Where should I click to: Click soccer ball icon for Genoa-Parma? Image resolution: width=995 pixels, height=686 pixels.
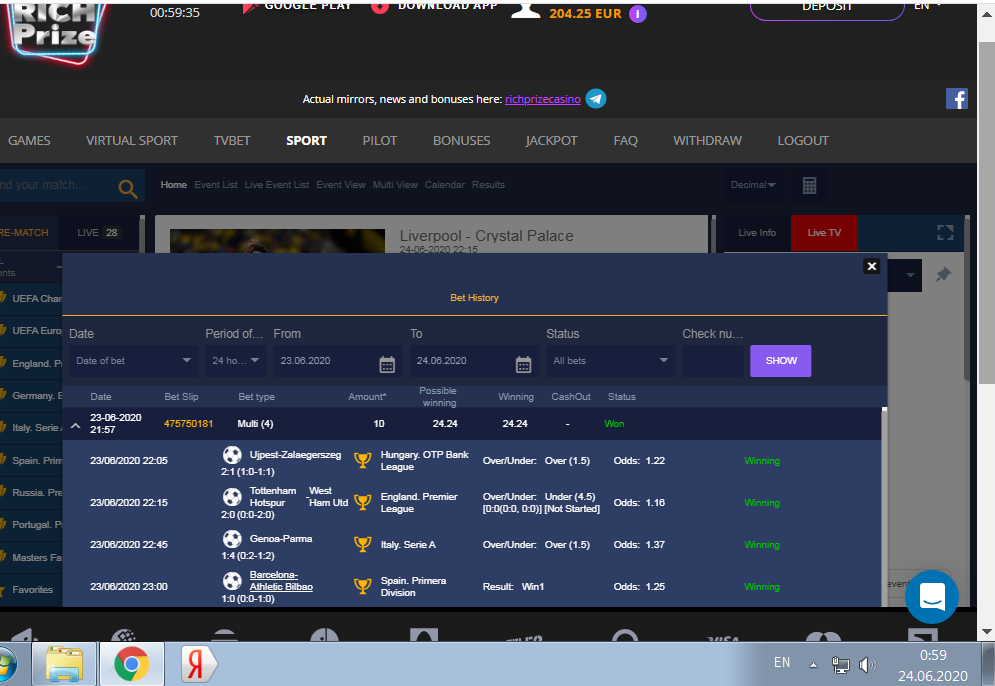tap(232, 539)
